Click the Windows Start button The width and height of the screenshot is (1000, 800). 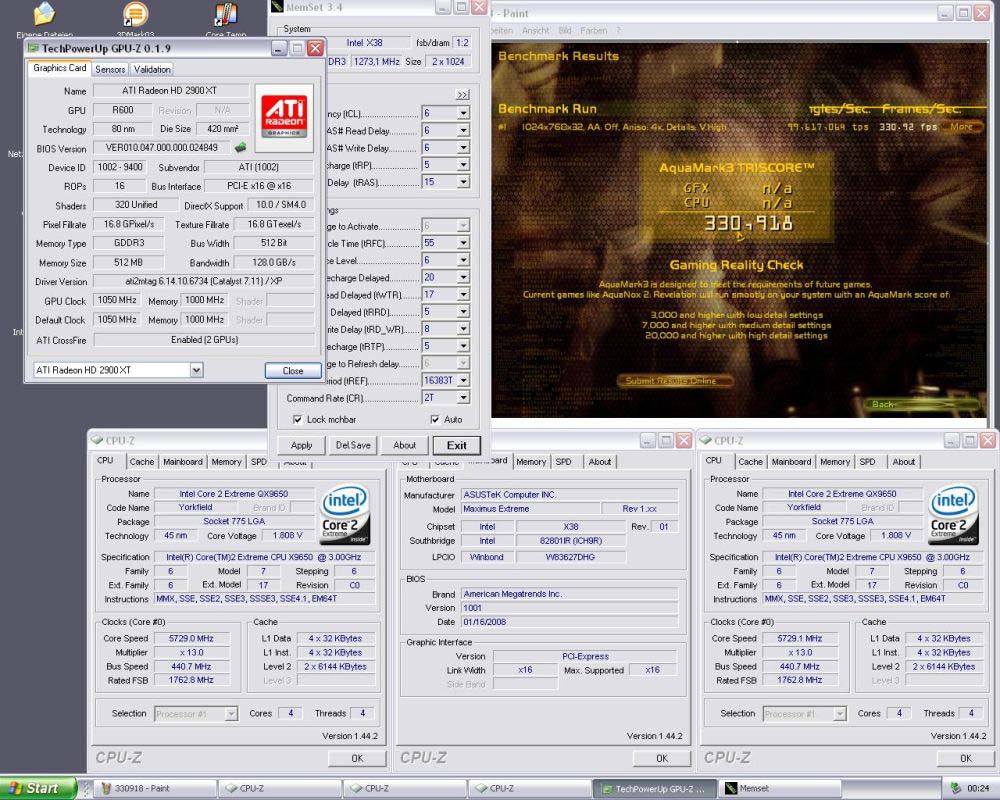click(x=38, y=788)
